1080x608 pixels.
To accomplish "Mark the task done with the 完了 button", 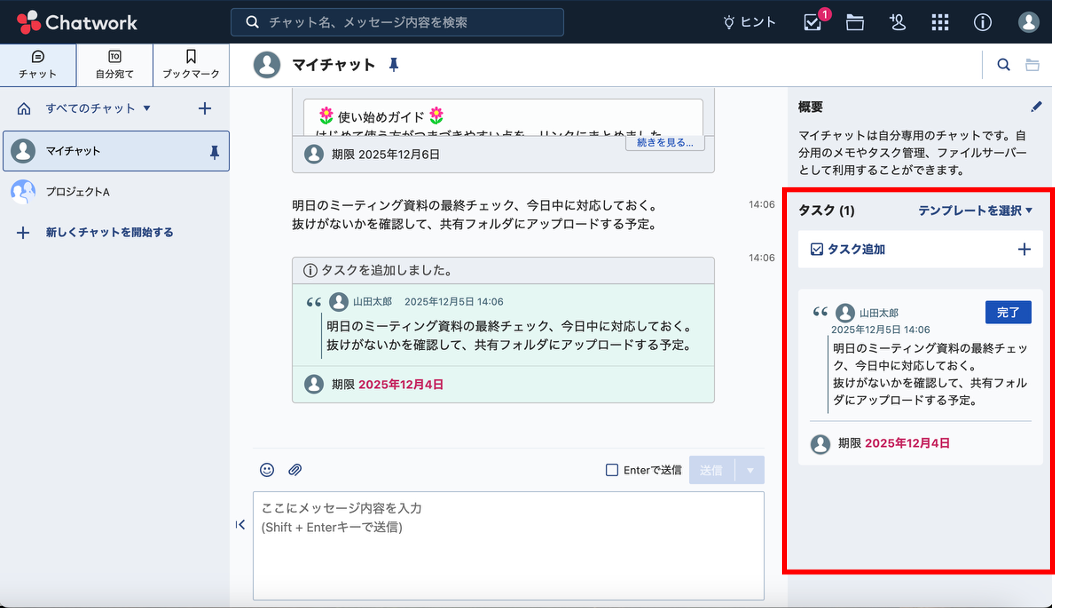I will pos(1008,312).
